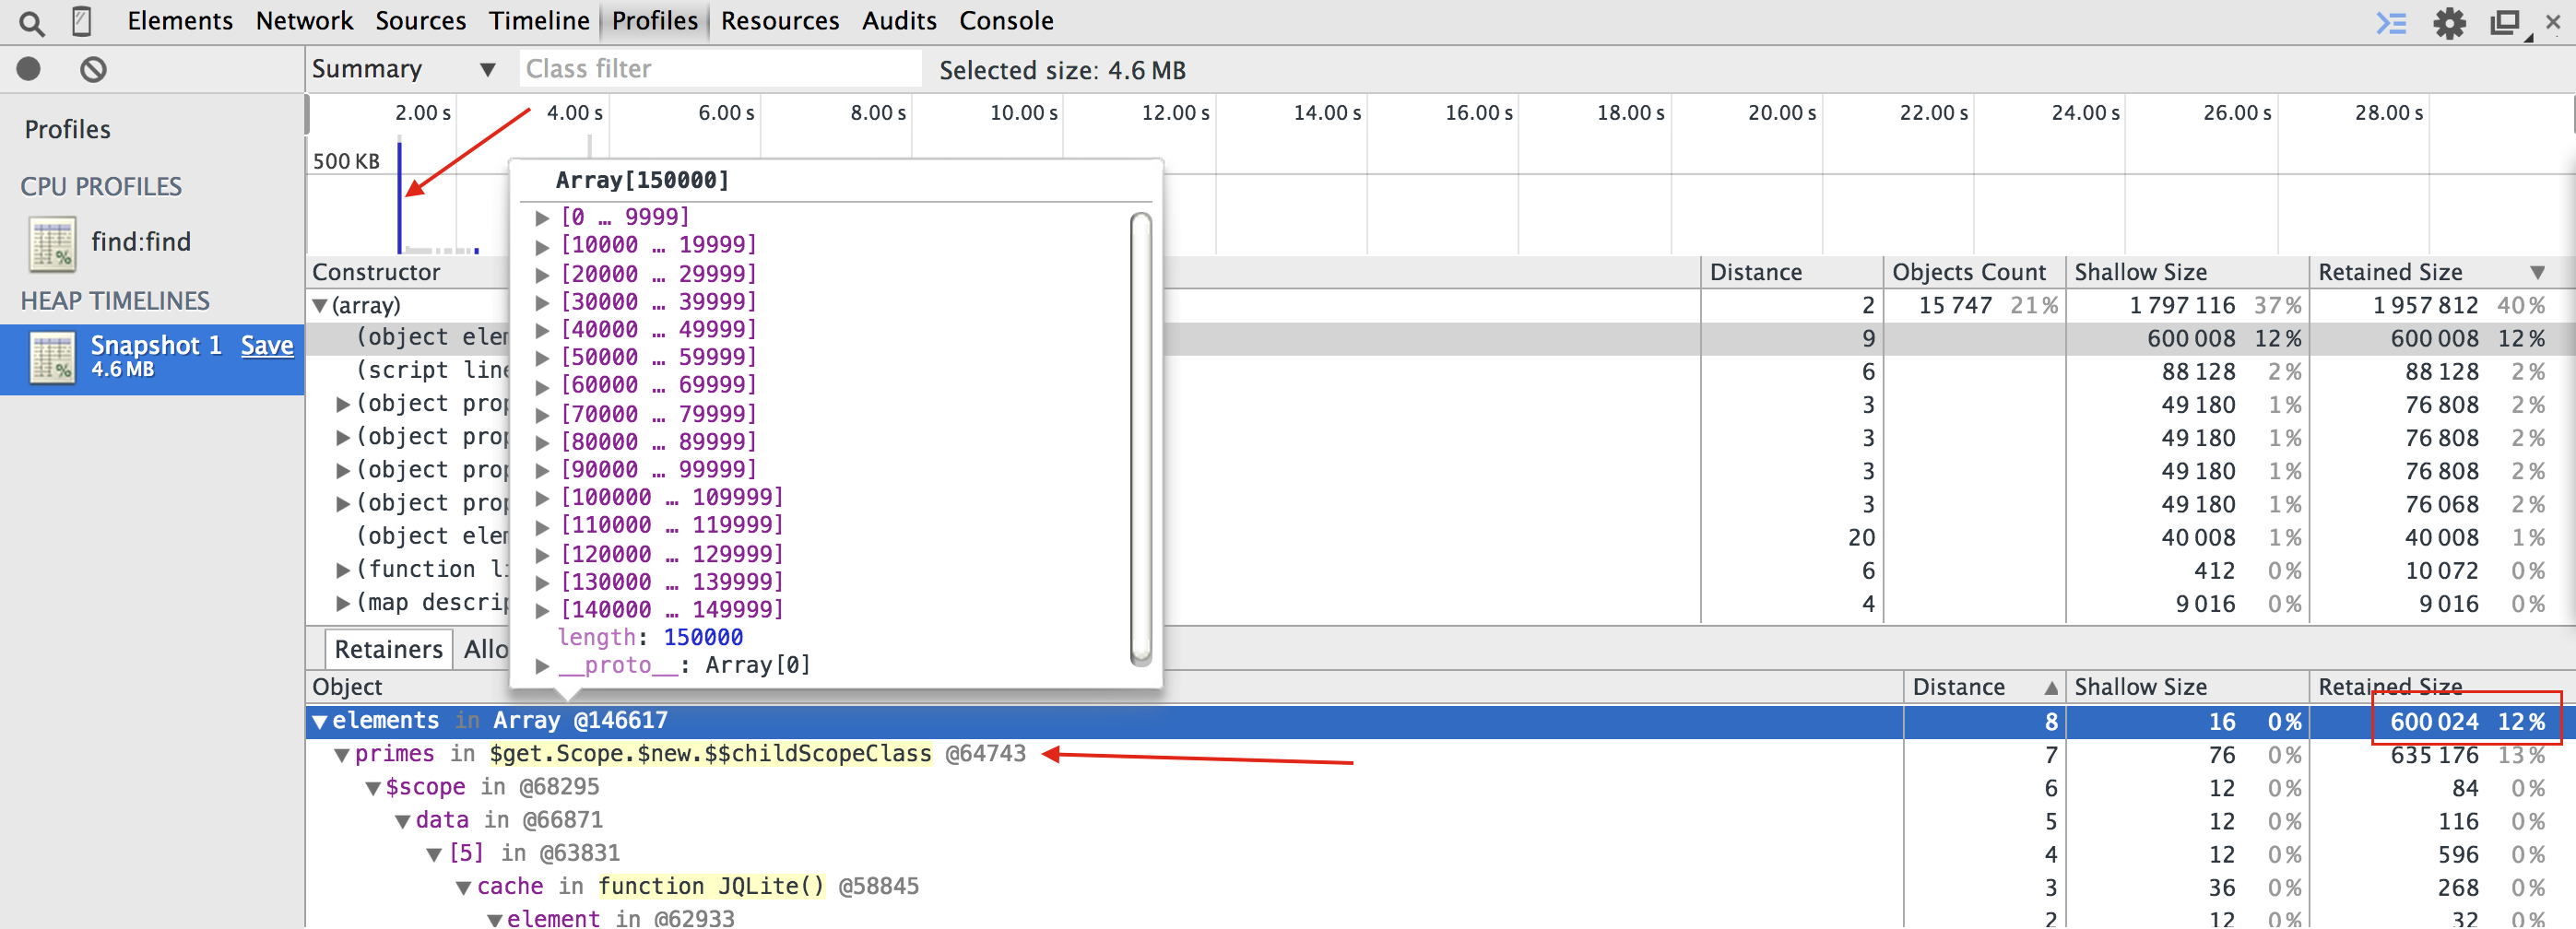
Task: Select row with 88 128 shallow size
Action: coord(1440,372)
